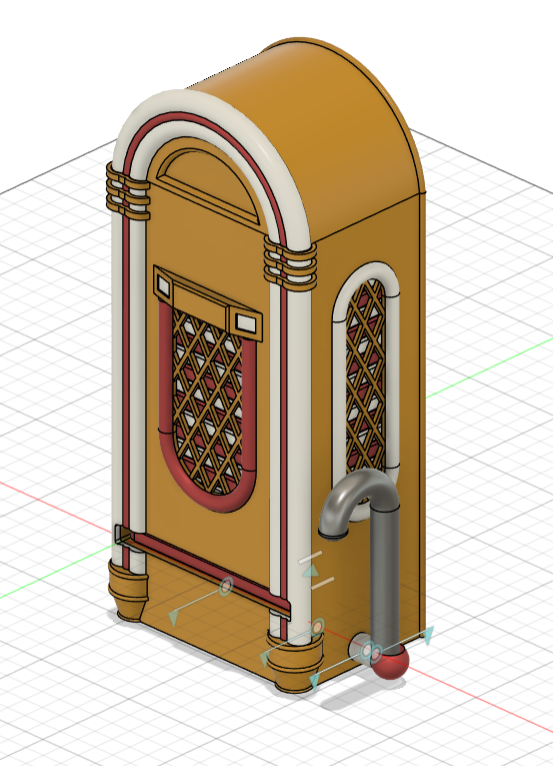Select the right front foot base

point(297,661)
